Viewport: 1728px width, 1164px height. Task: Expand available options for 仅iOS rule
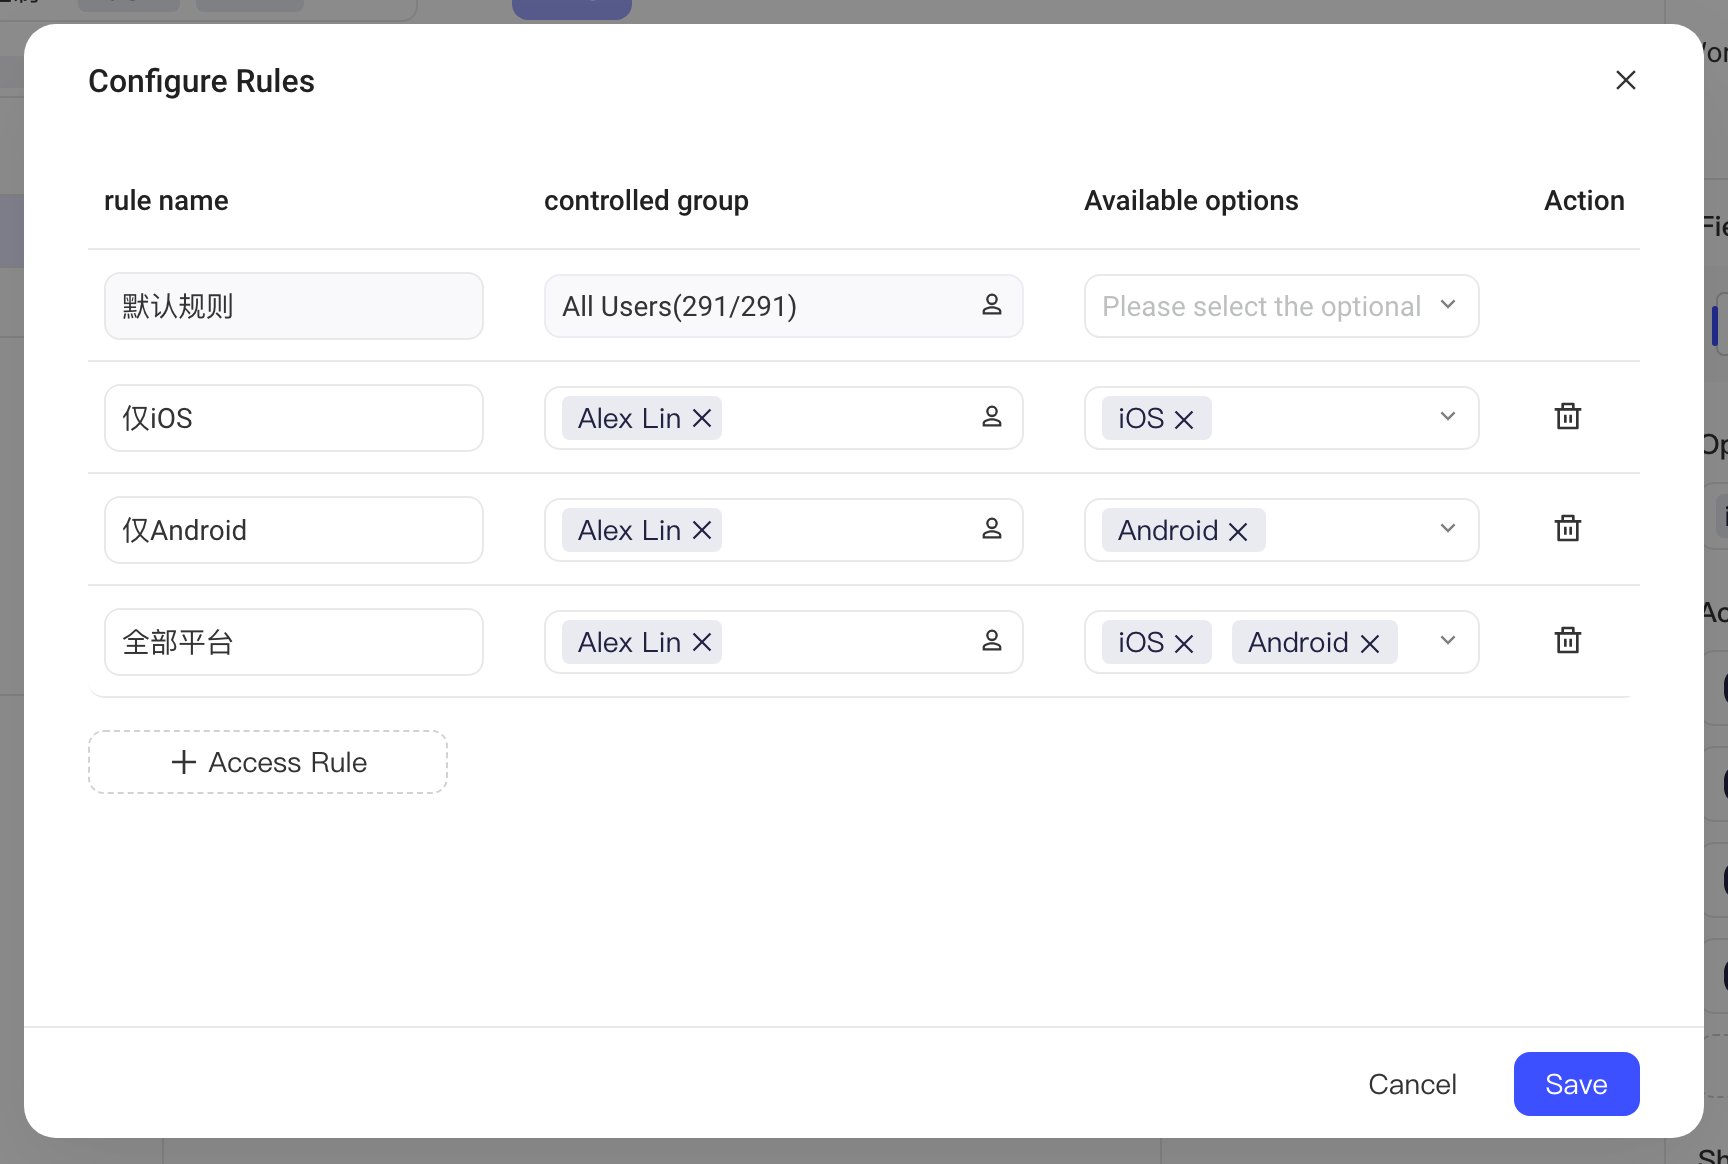1448,417
